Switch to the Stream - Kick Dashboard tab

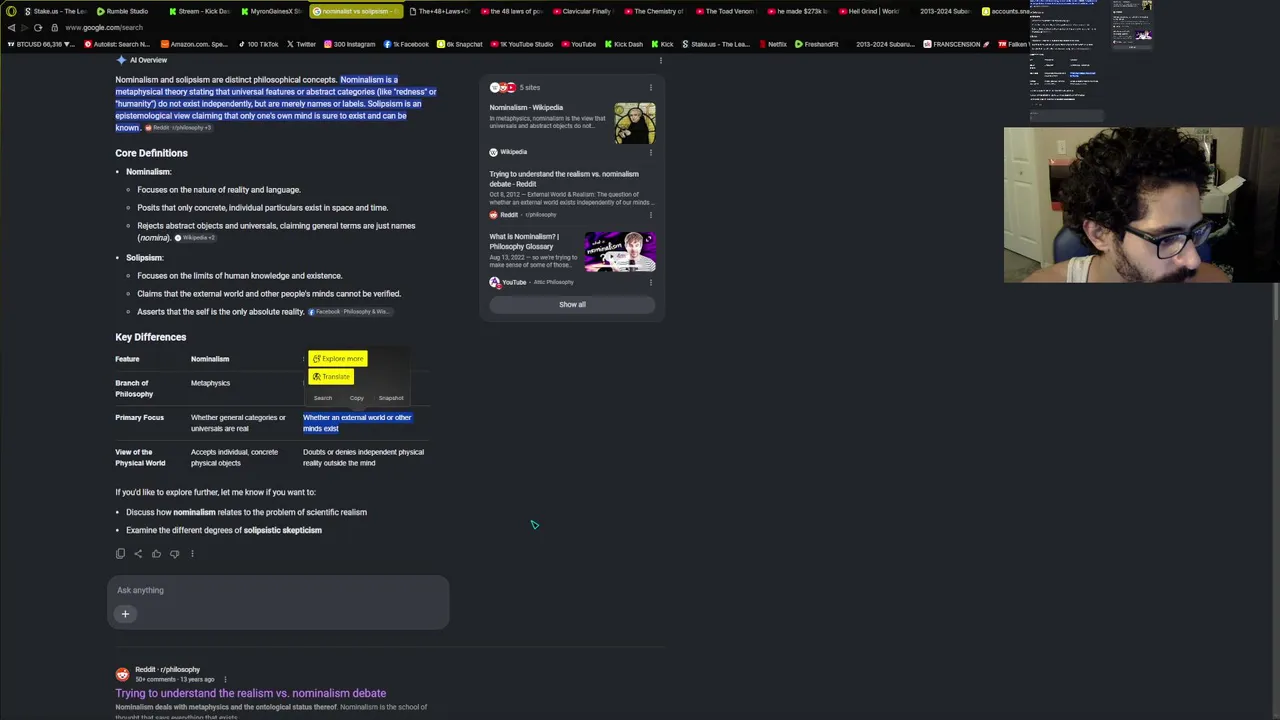(199, 11)
